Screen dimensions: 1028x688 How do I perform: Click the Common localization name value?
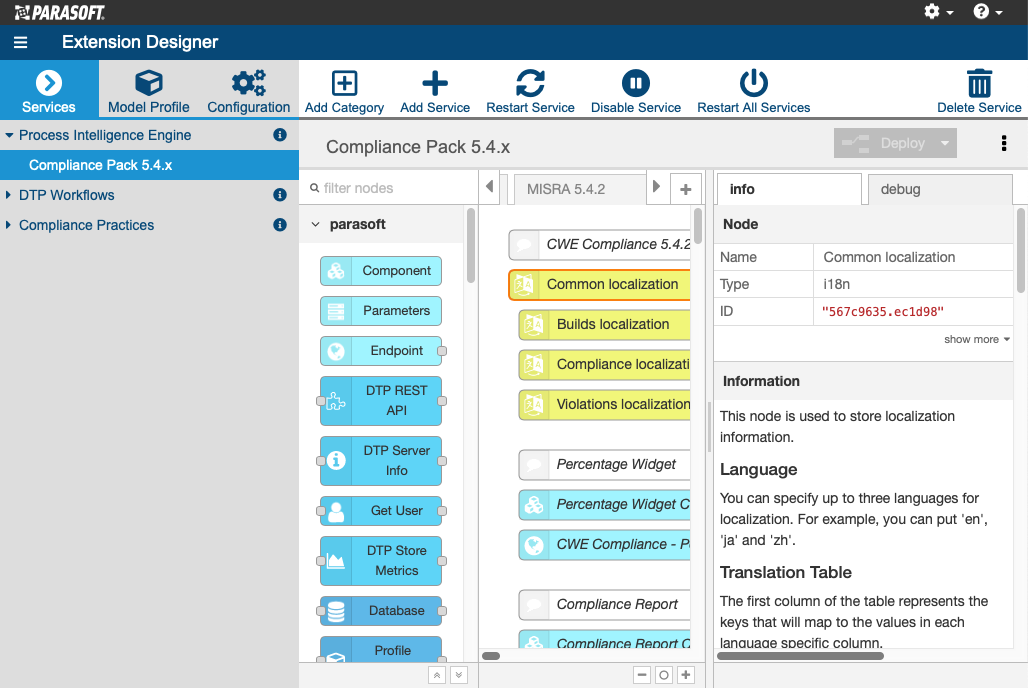coord(889,257)
